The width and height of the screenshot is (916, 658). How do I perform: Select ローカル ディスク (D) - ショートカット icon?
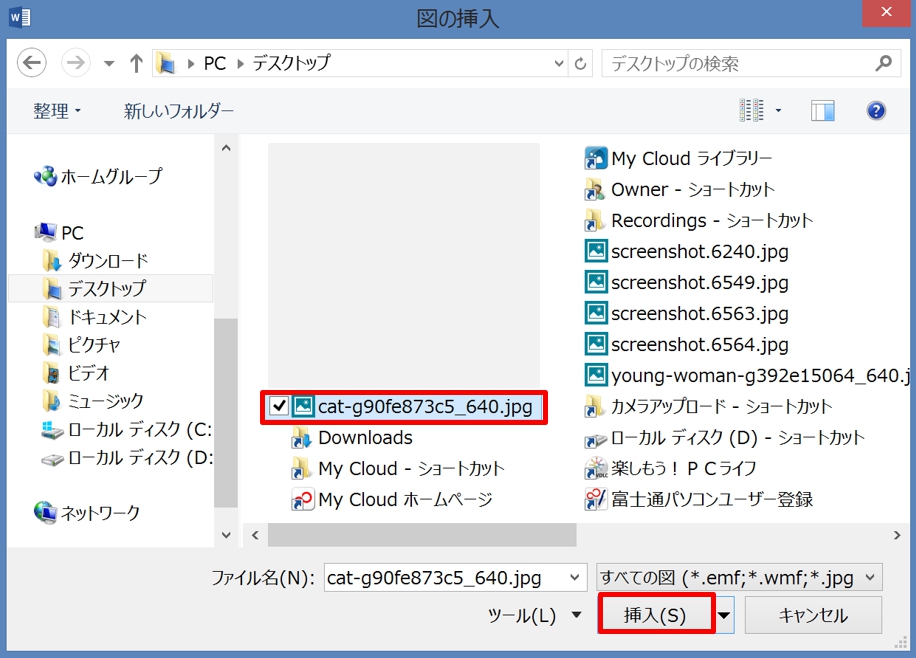pyautogui.click(x=596, y=439)
